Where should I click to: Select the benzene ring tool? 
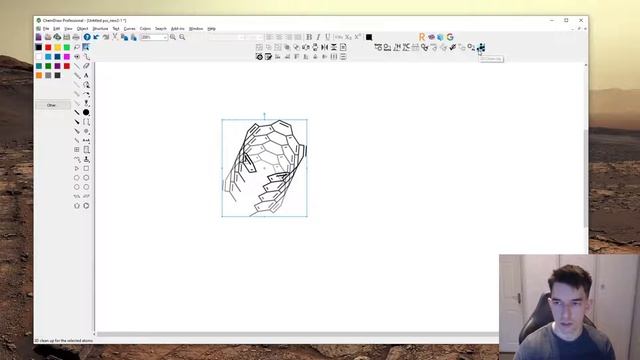pyautogui.click(x=86, y=206)
